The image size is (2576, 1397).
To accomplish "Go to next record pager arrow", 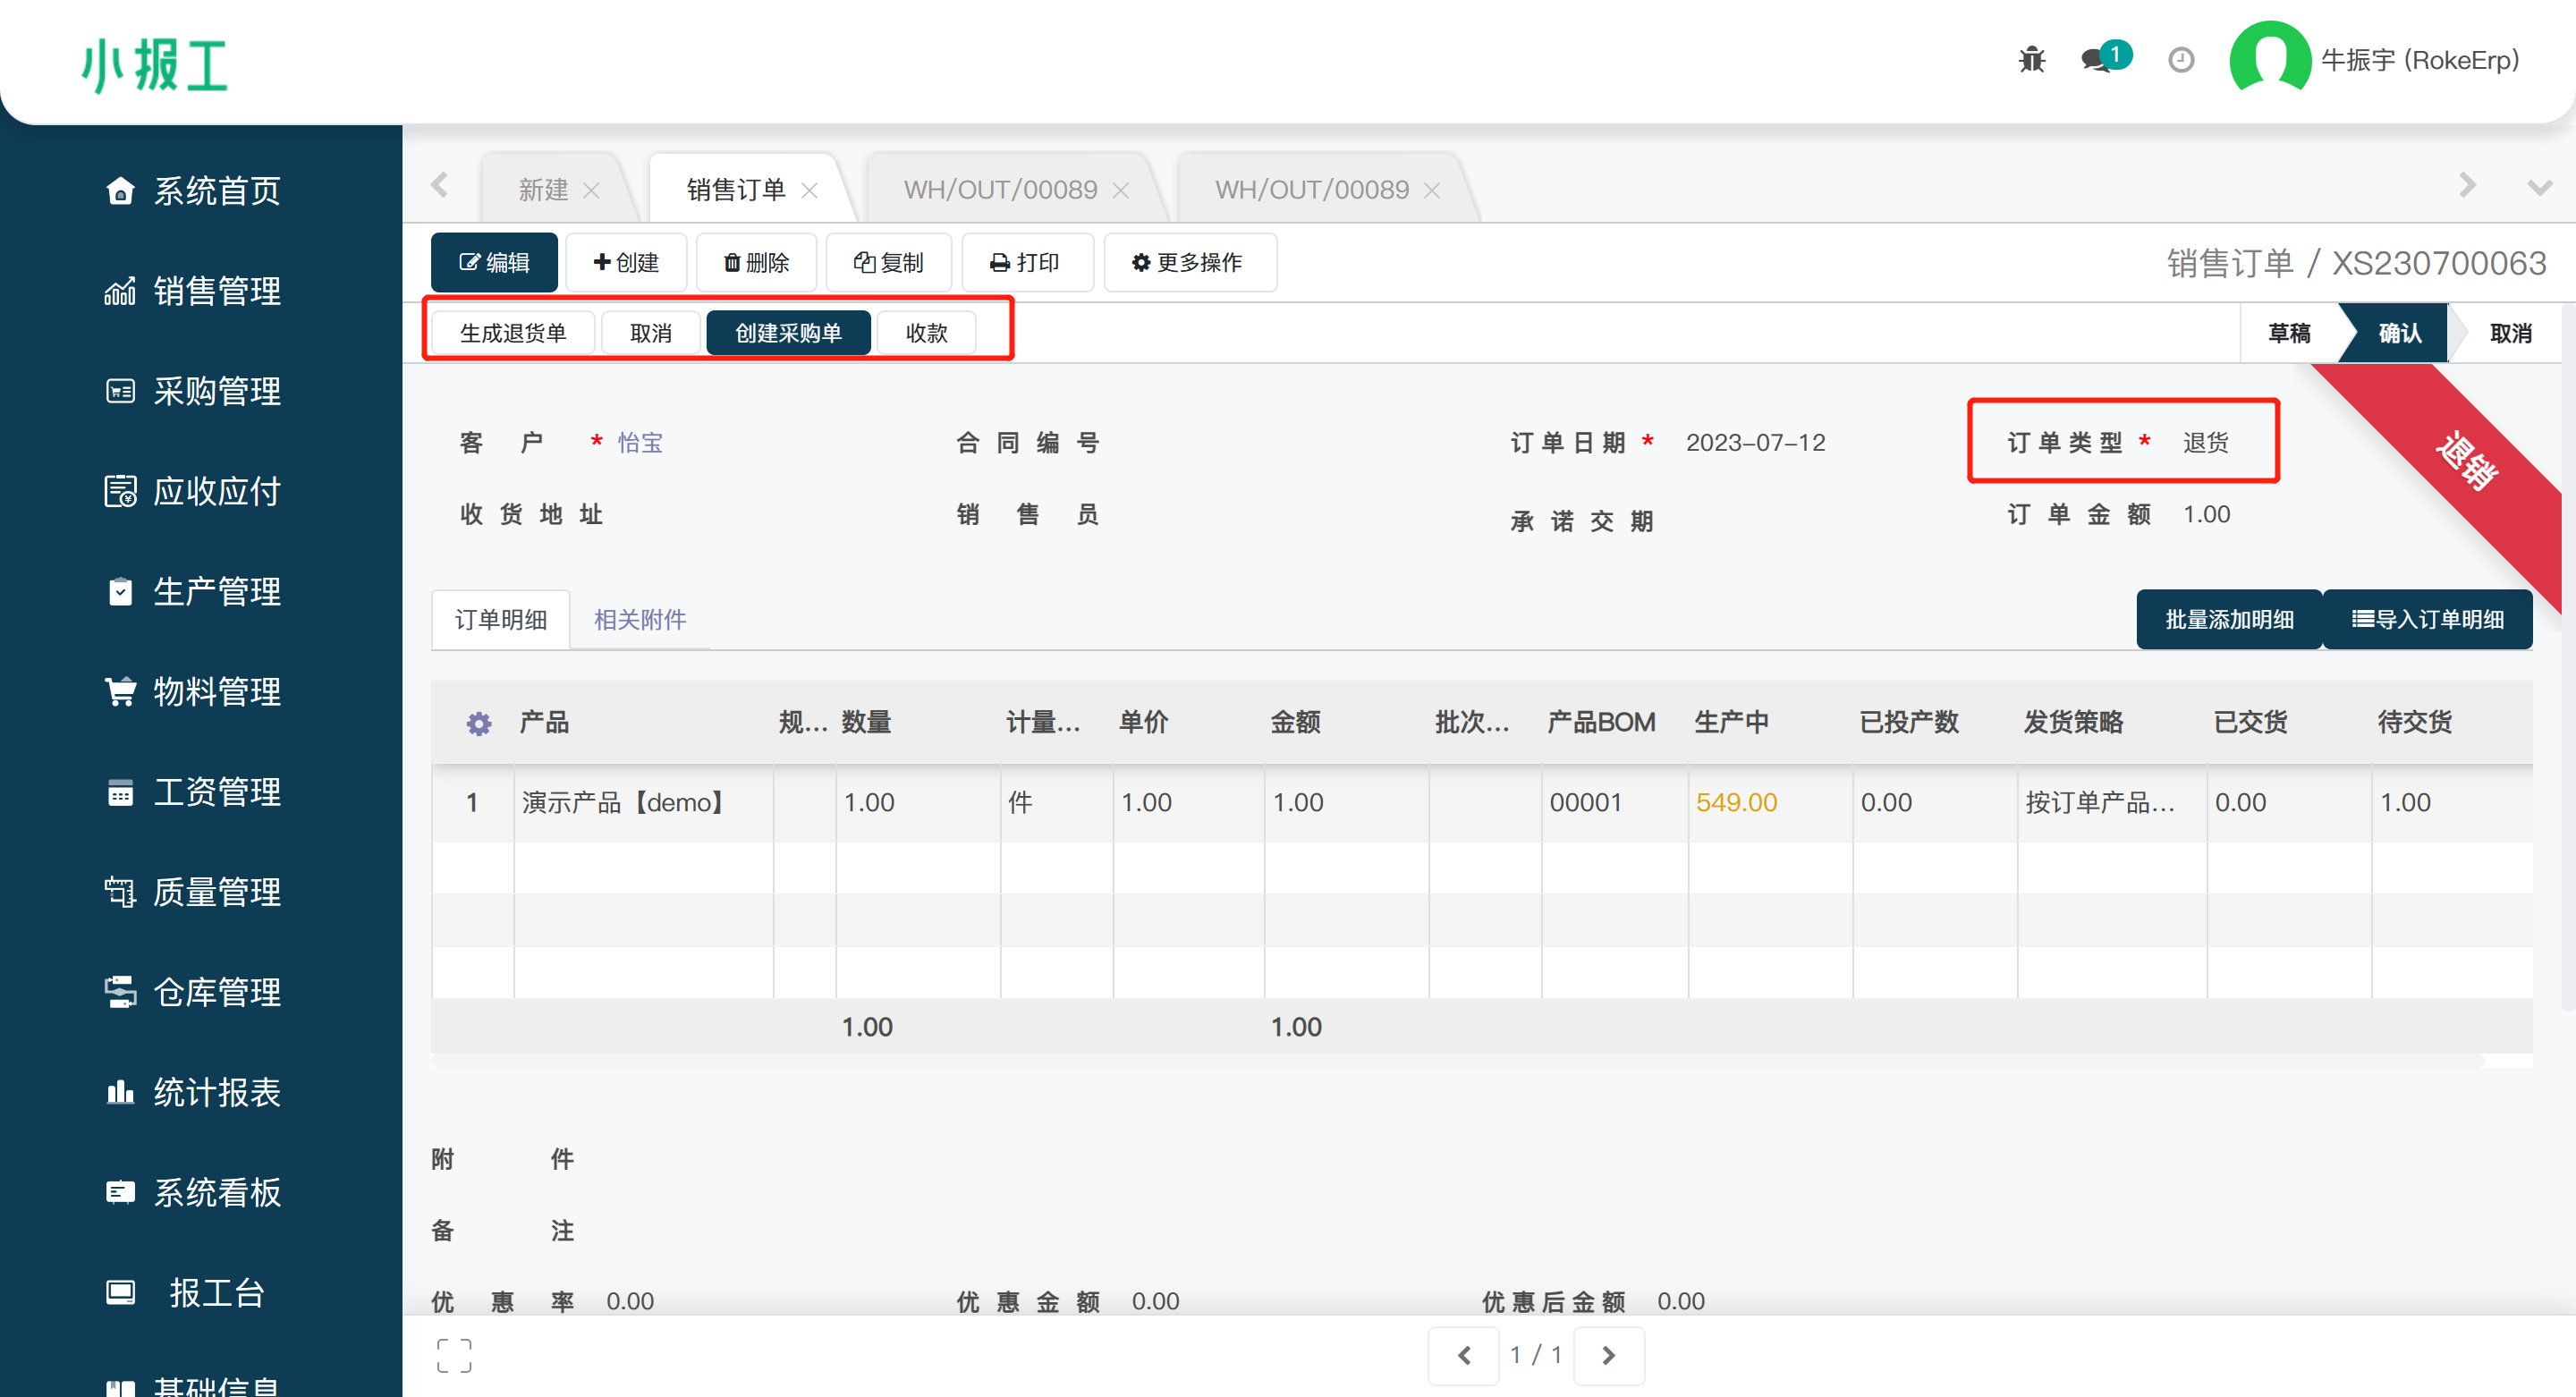I will click(1607, 1355).
